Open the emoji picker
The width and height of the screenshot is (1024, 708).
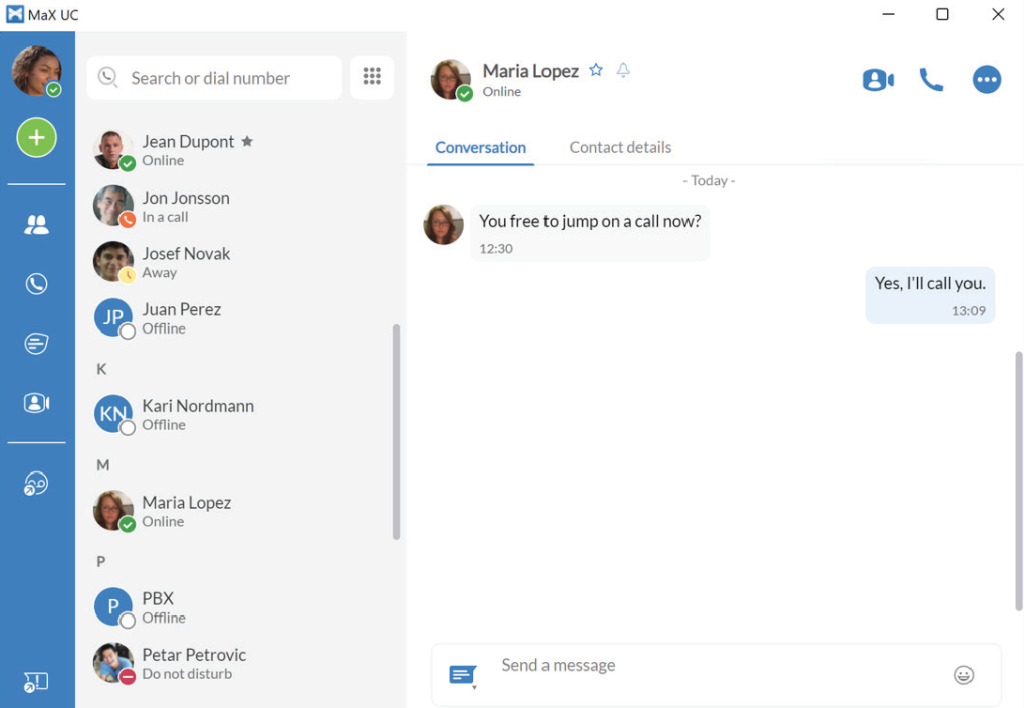click(x=964, y=675)
